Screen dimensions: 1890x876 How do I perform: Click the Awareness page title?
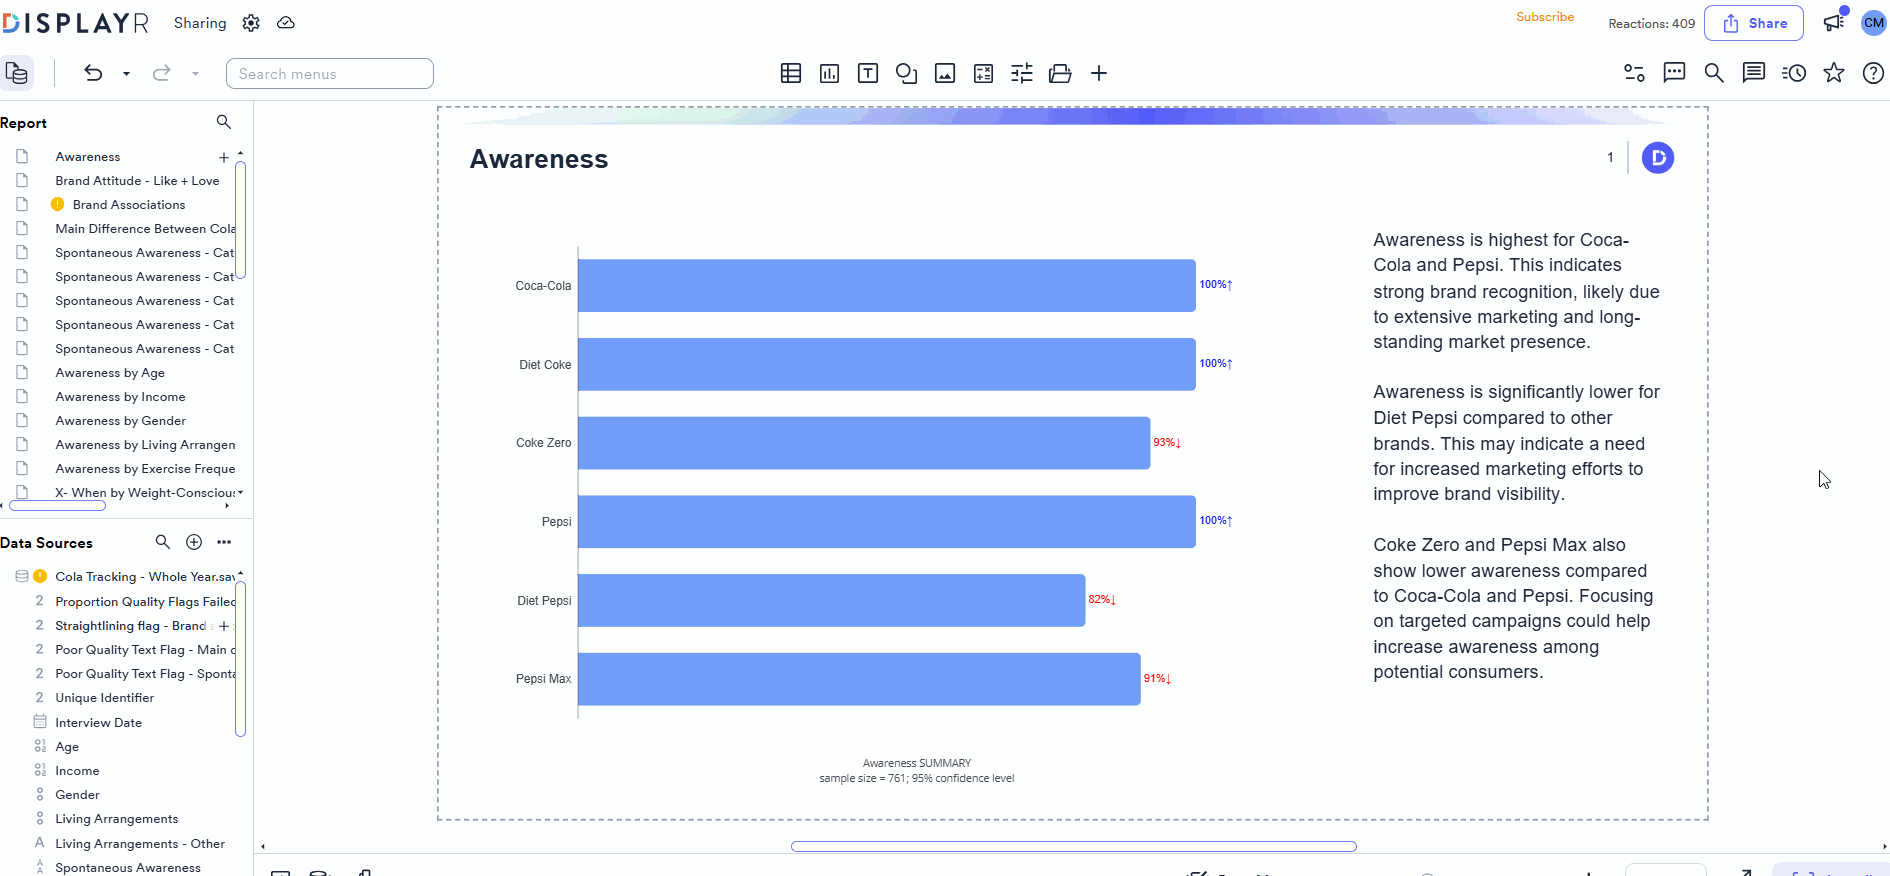[539, 159]
